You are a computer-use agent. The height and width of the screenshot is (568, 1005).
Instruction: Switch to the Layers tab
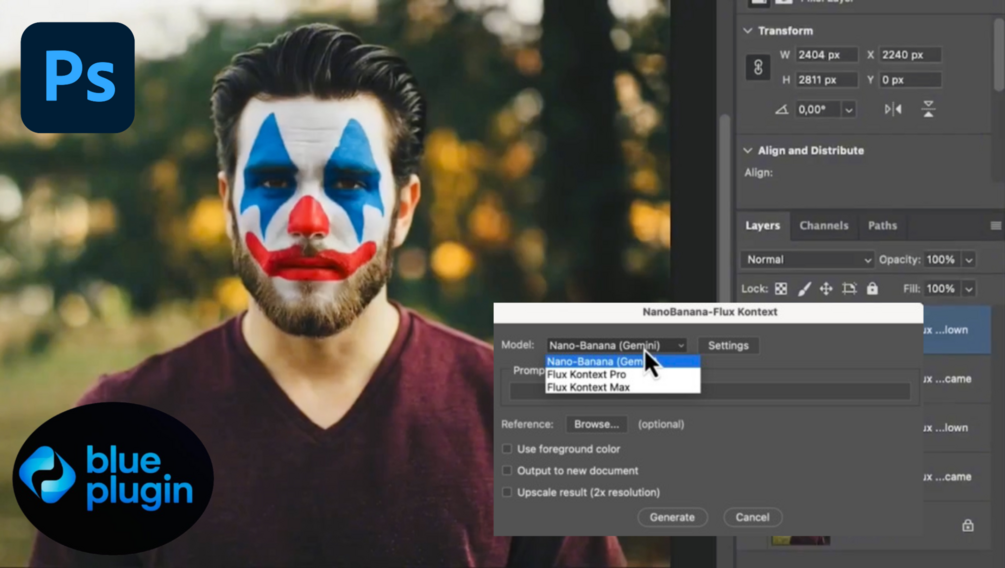[763, 226]
